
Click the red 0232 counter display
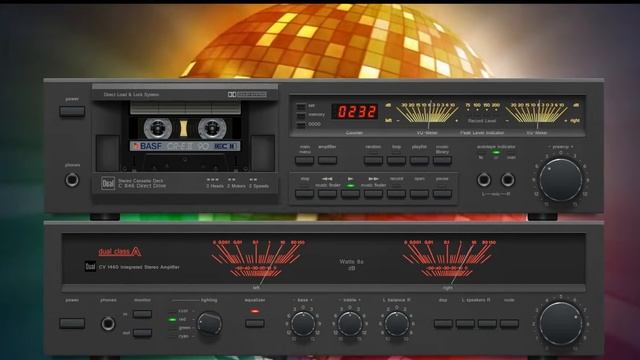pyautogui.click(x=355, y=111)
